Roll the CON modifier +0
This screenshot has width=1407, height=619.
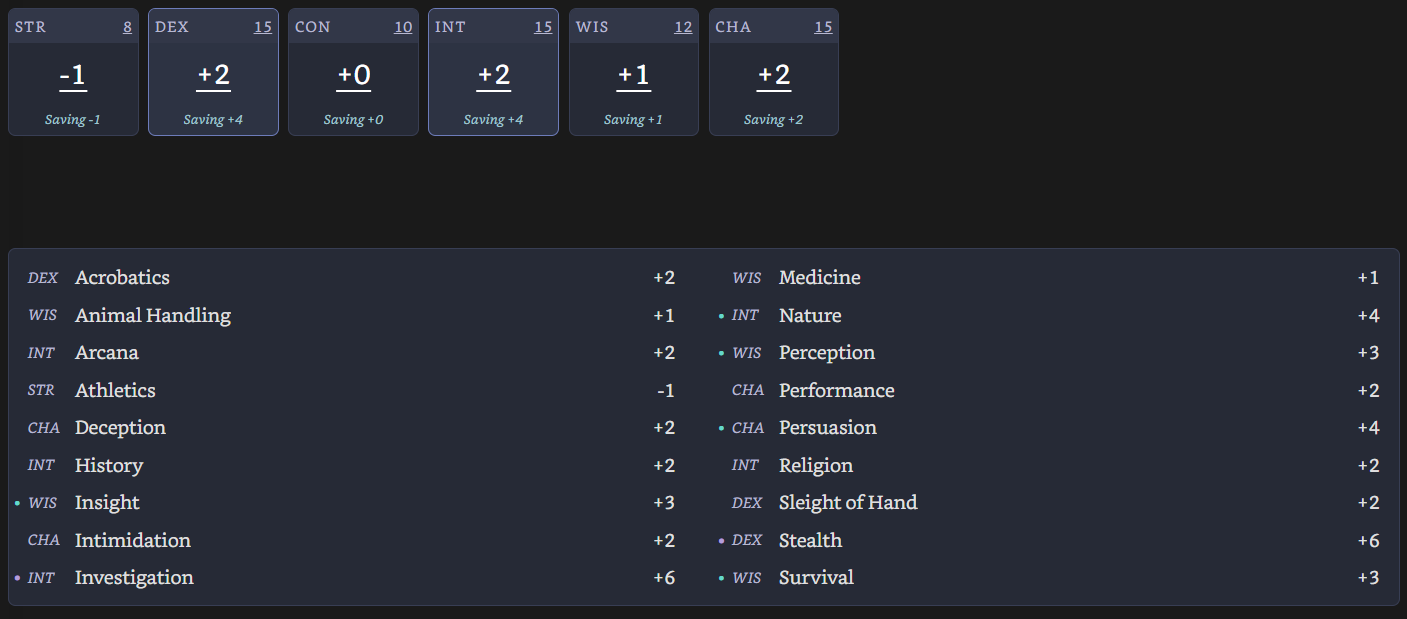(x=354, y=76)
